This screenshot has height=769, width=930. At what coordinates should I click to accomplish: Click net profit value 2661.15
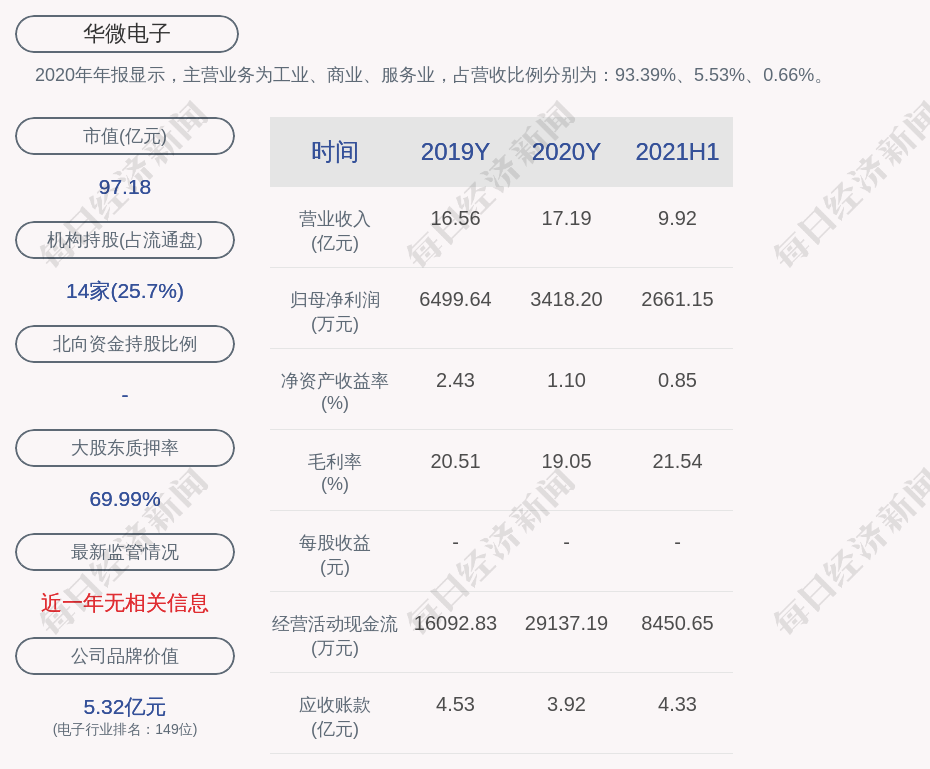pos(677,299)
